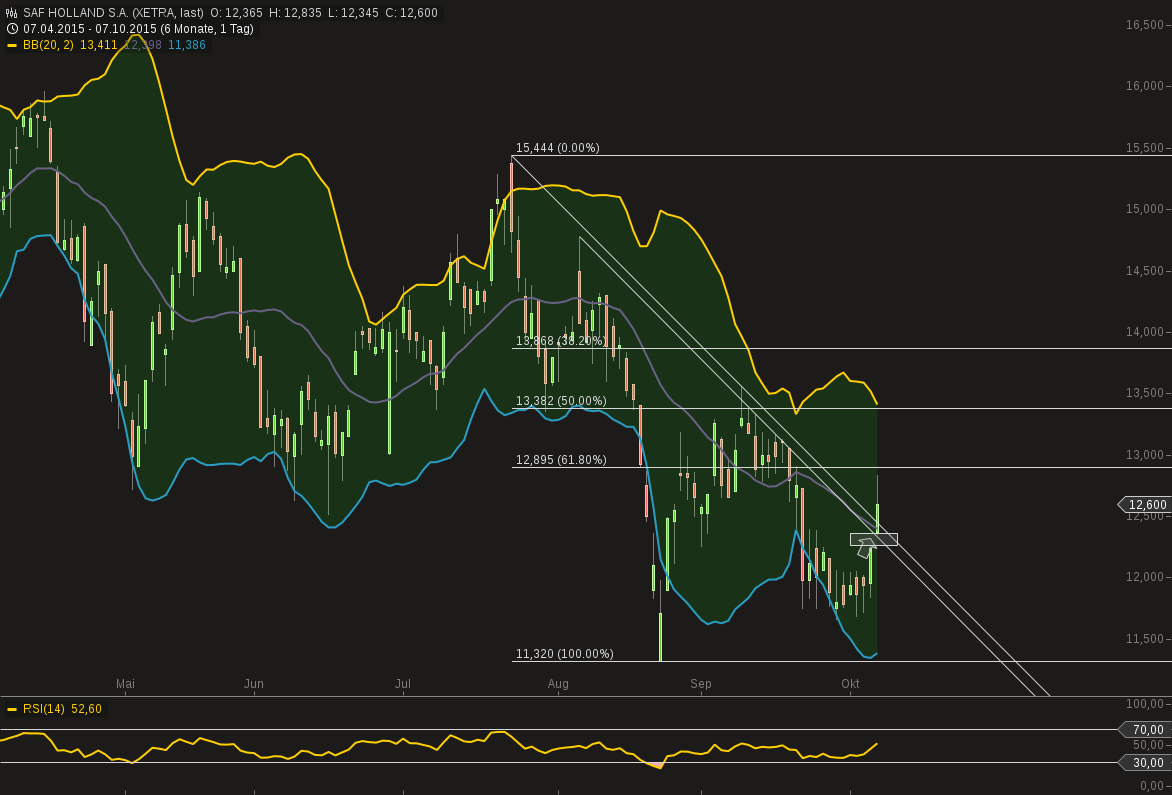Click the lower band value 11,386

pos(186,46)
